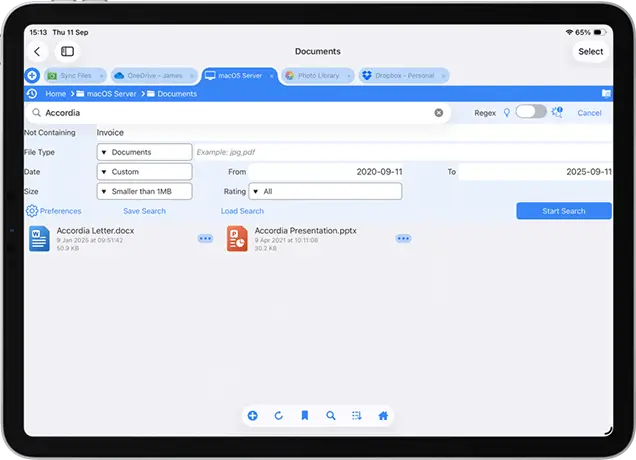This screenshot has width=636, height=460.
Task: Open the Rating dropdown showing All
Action: [325, 191]
